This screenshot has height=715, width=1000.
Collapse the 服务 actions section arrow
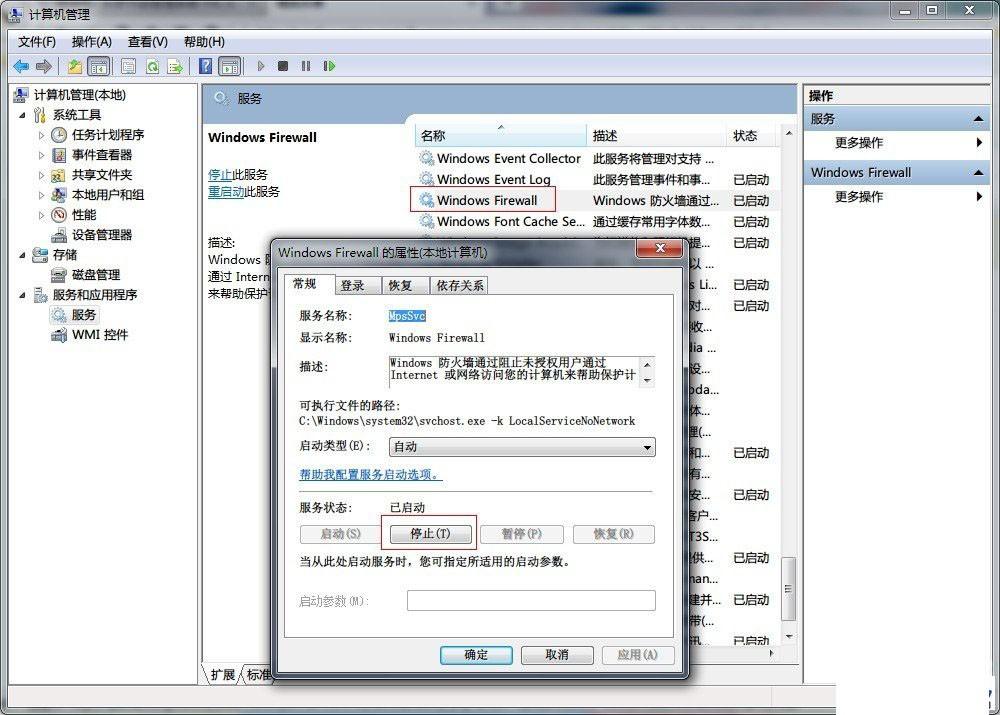(978, 119)
